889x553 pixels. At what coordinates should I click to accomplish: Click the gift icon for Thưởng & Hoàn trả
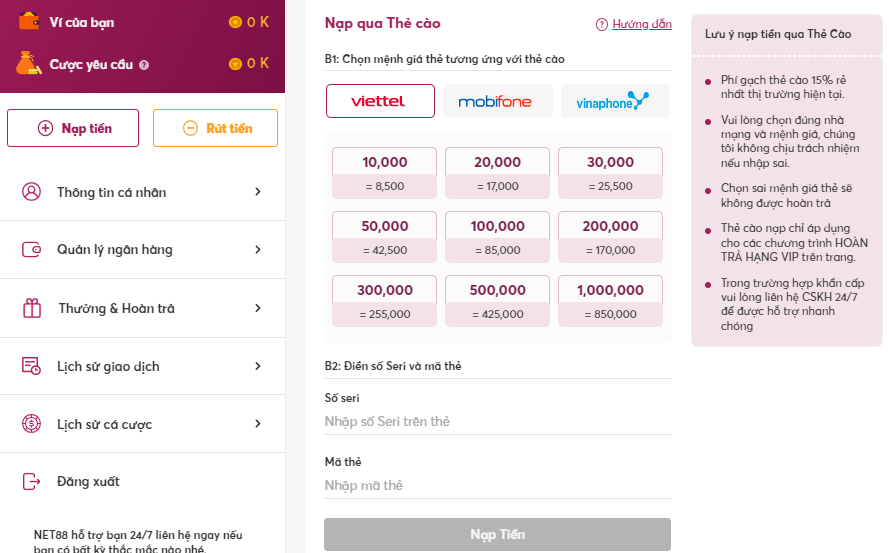(x=32, y=308)
